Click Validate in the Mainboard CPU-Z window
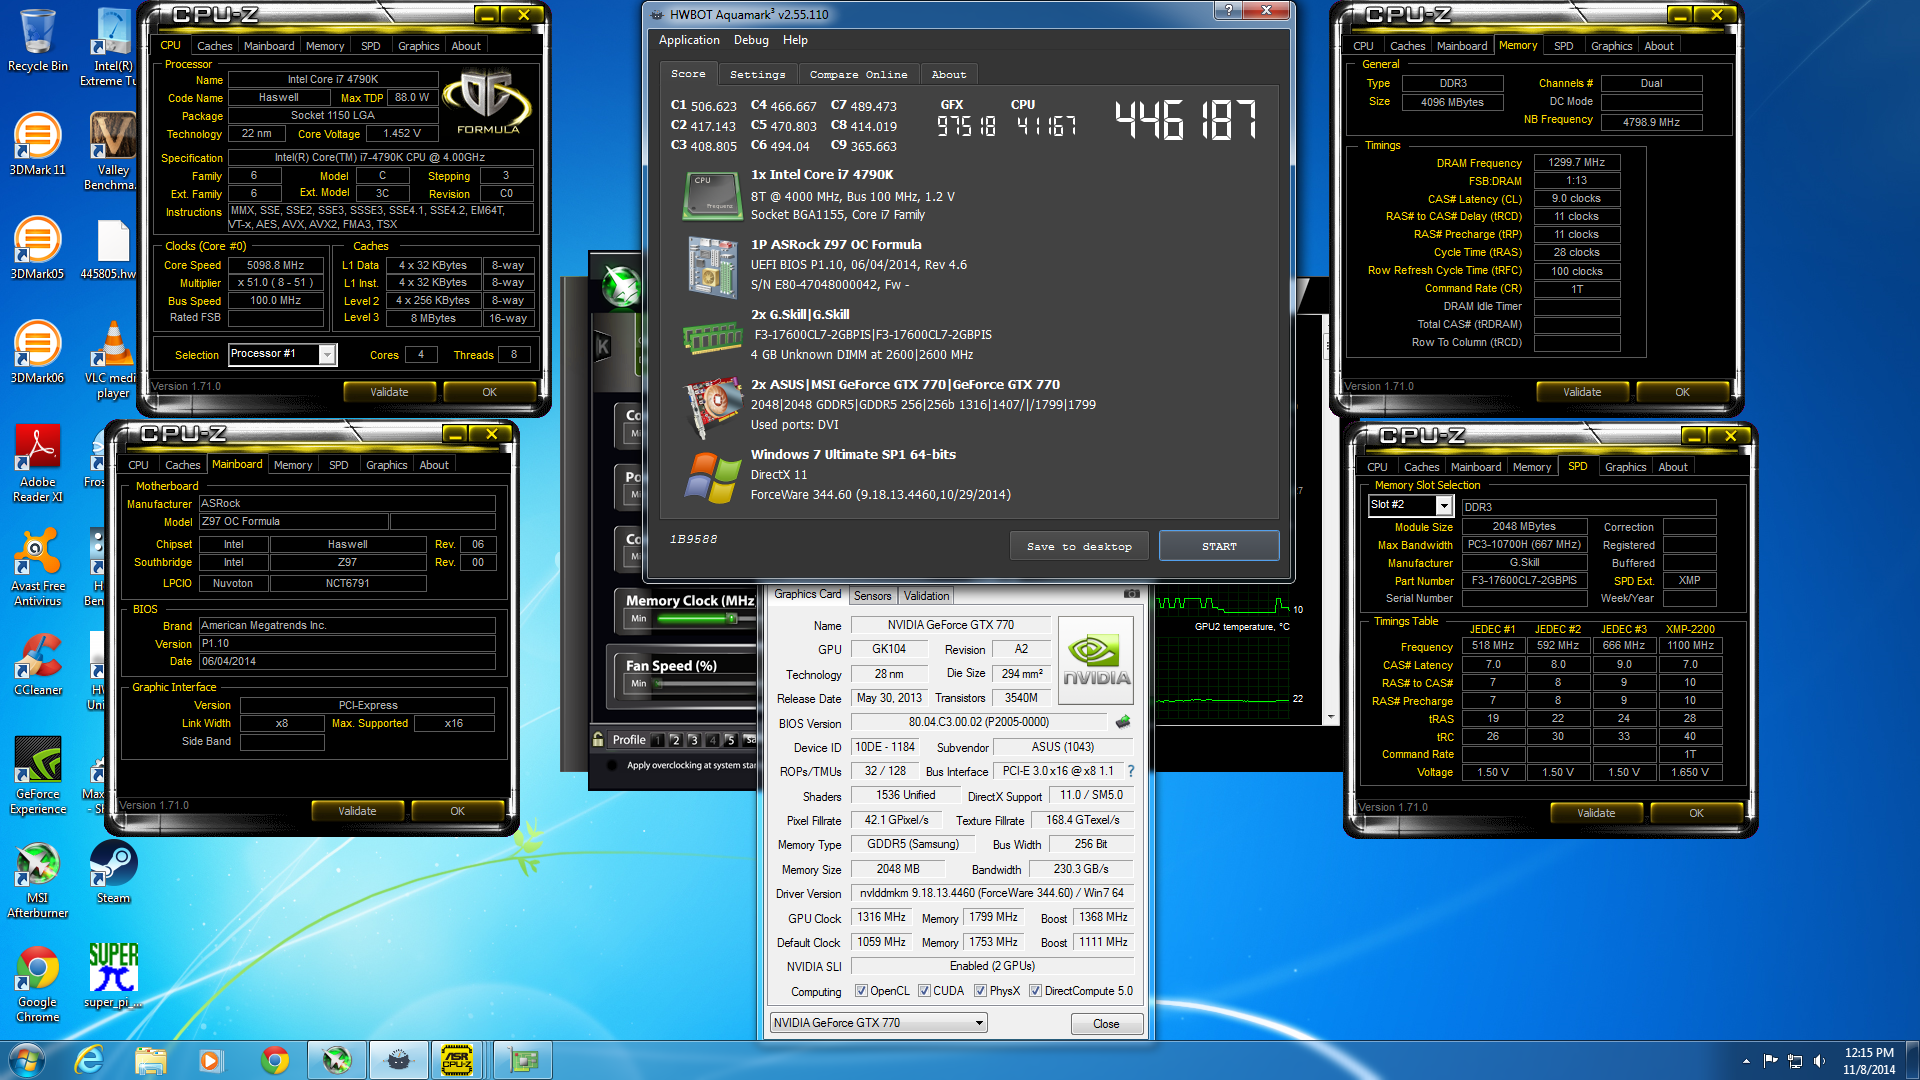Screen dimensions: 1920x1080 point(357,811)
